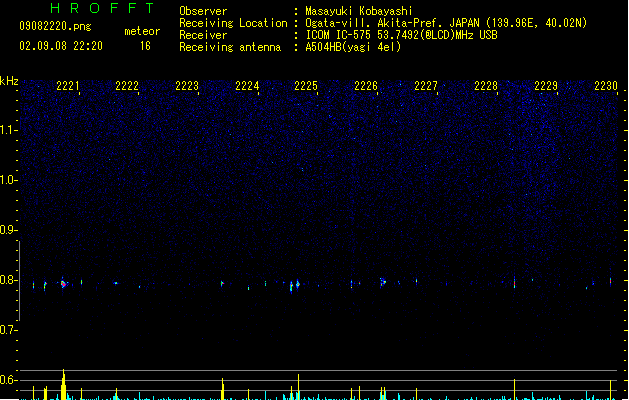Screen dimensions: 629x400
Task: Click the 2227 time marker
Action: coord(426,86)
